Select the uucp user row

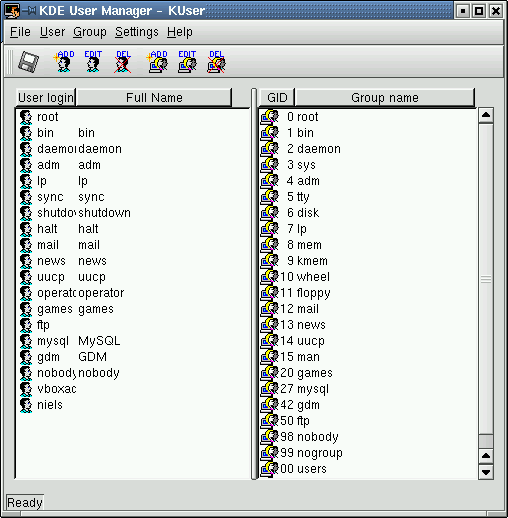(x=133, y=277)
